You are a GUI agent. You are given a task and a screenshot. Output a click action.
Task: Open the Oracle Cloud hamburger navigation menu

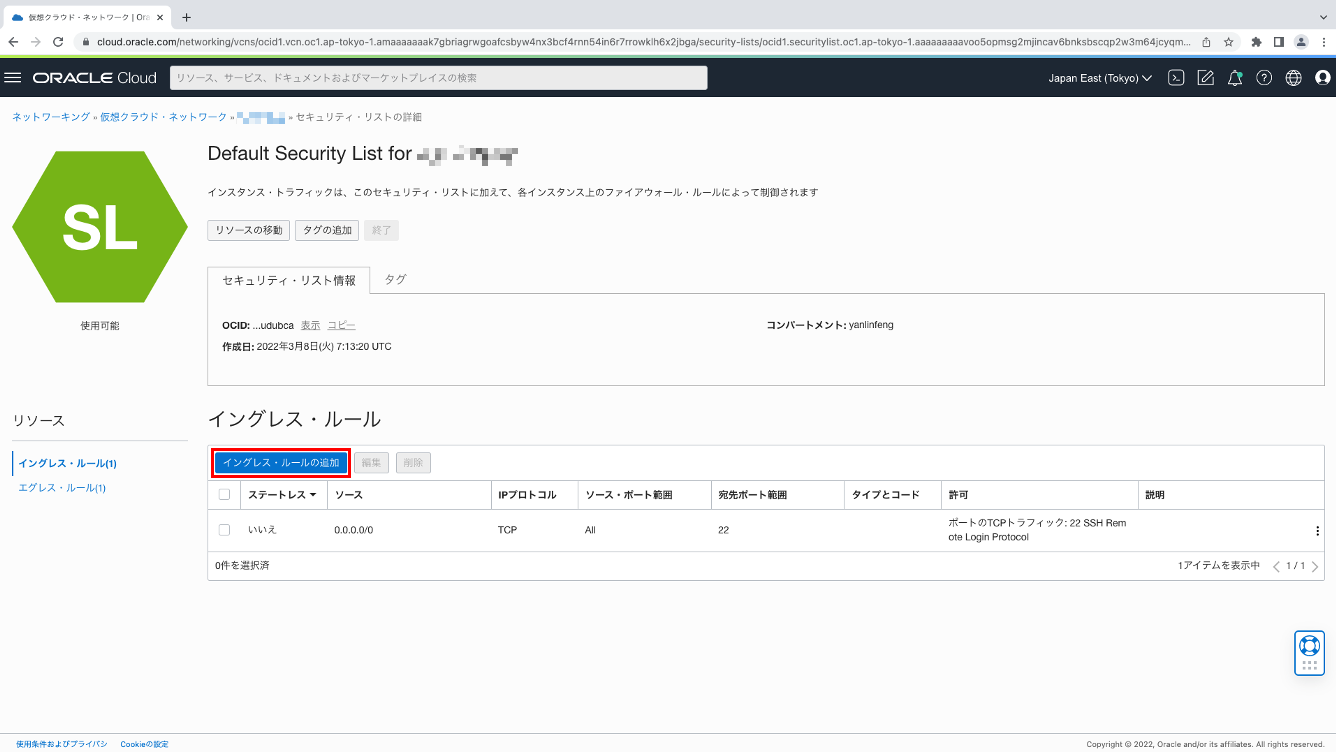[x=13, y=78]
